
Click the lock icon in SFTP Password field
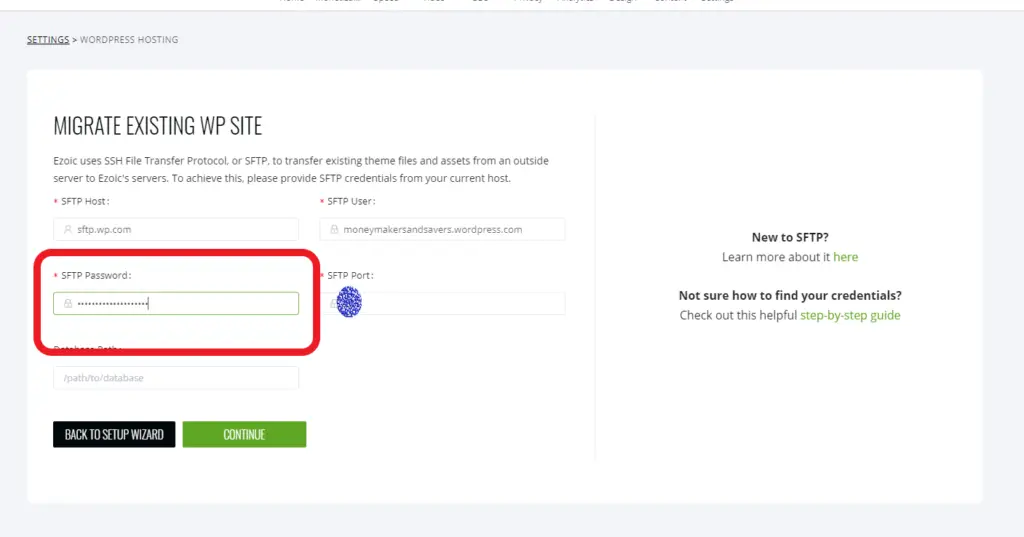coord(68,303)
